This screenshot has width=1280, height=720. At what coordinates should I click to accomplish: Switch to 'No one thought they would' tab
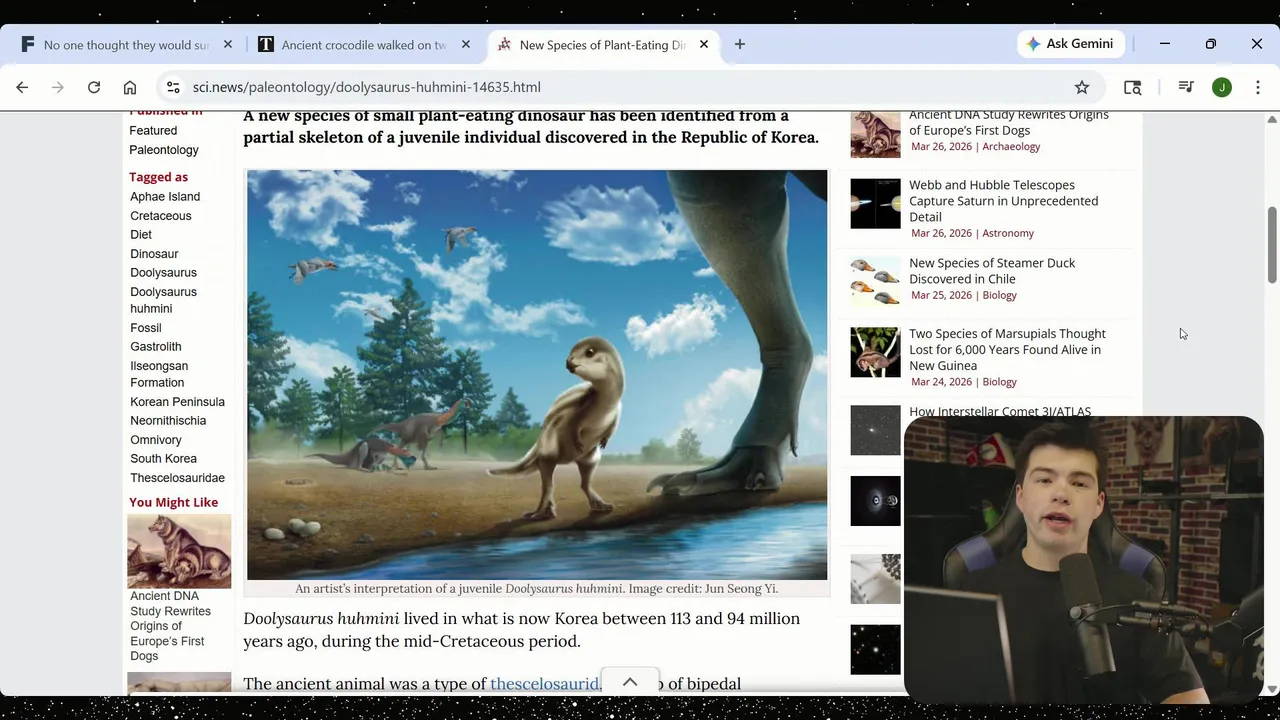coord(126,44)
